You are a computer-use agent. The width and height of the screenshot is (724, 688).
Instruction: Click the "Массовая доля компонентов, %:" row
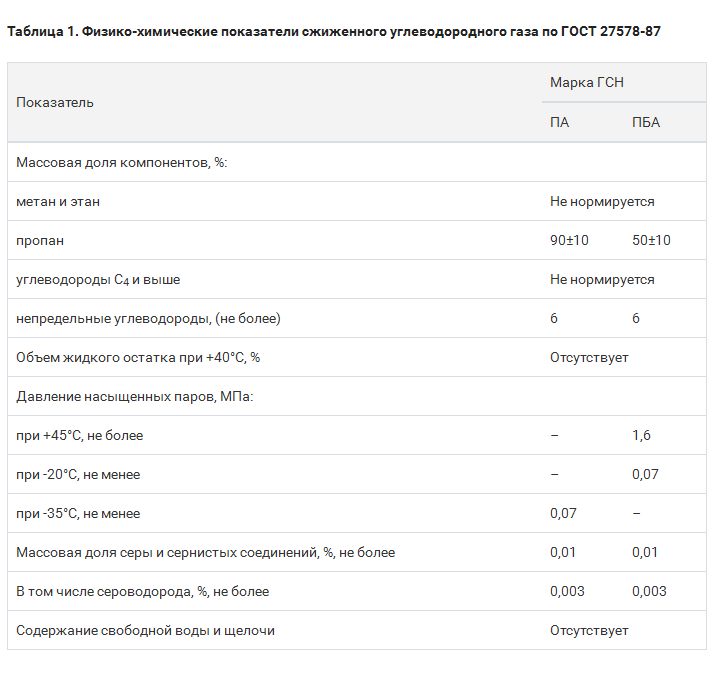pyautogui.click(x=122, y=162)
